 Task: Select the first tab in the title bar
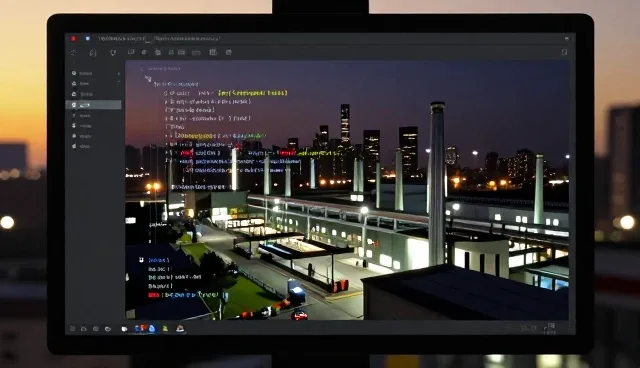(122, 38)
